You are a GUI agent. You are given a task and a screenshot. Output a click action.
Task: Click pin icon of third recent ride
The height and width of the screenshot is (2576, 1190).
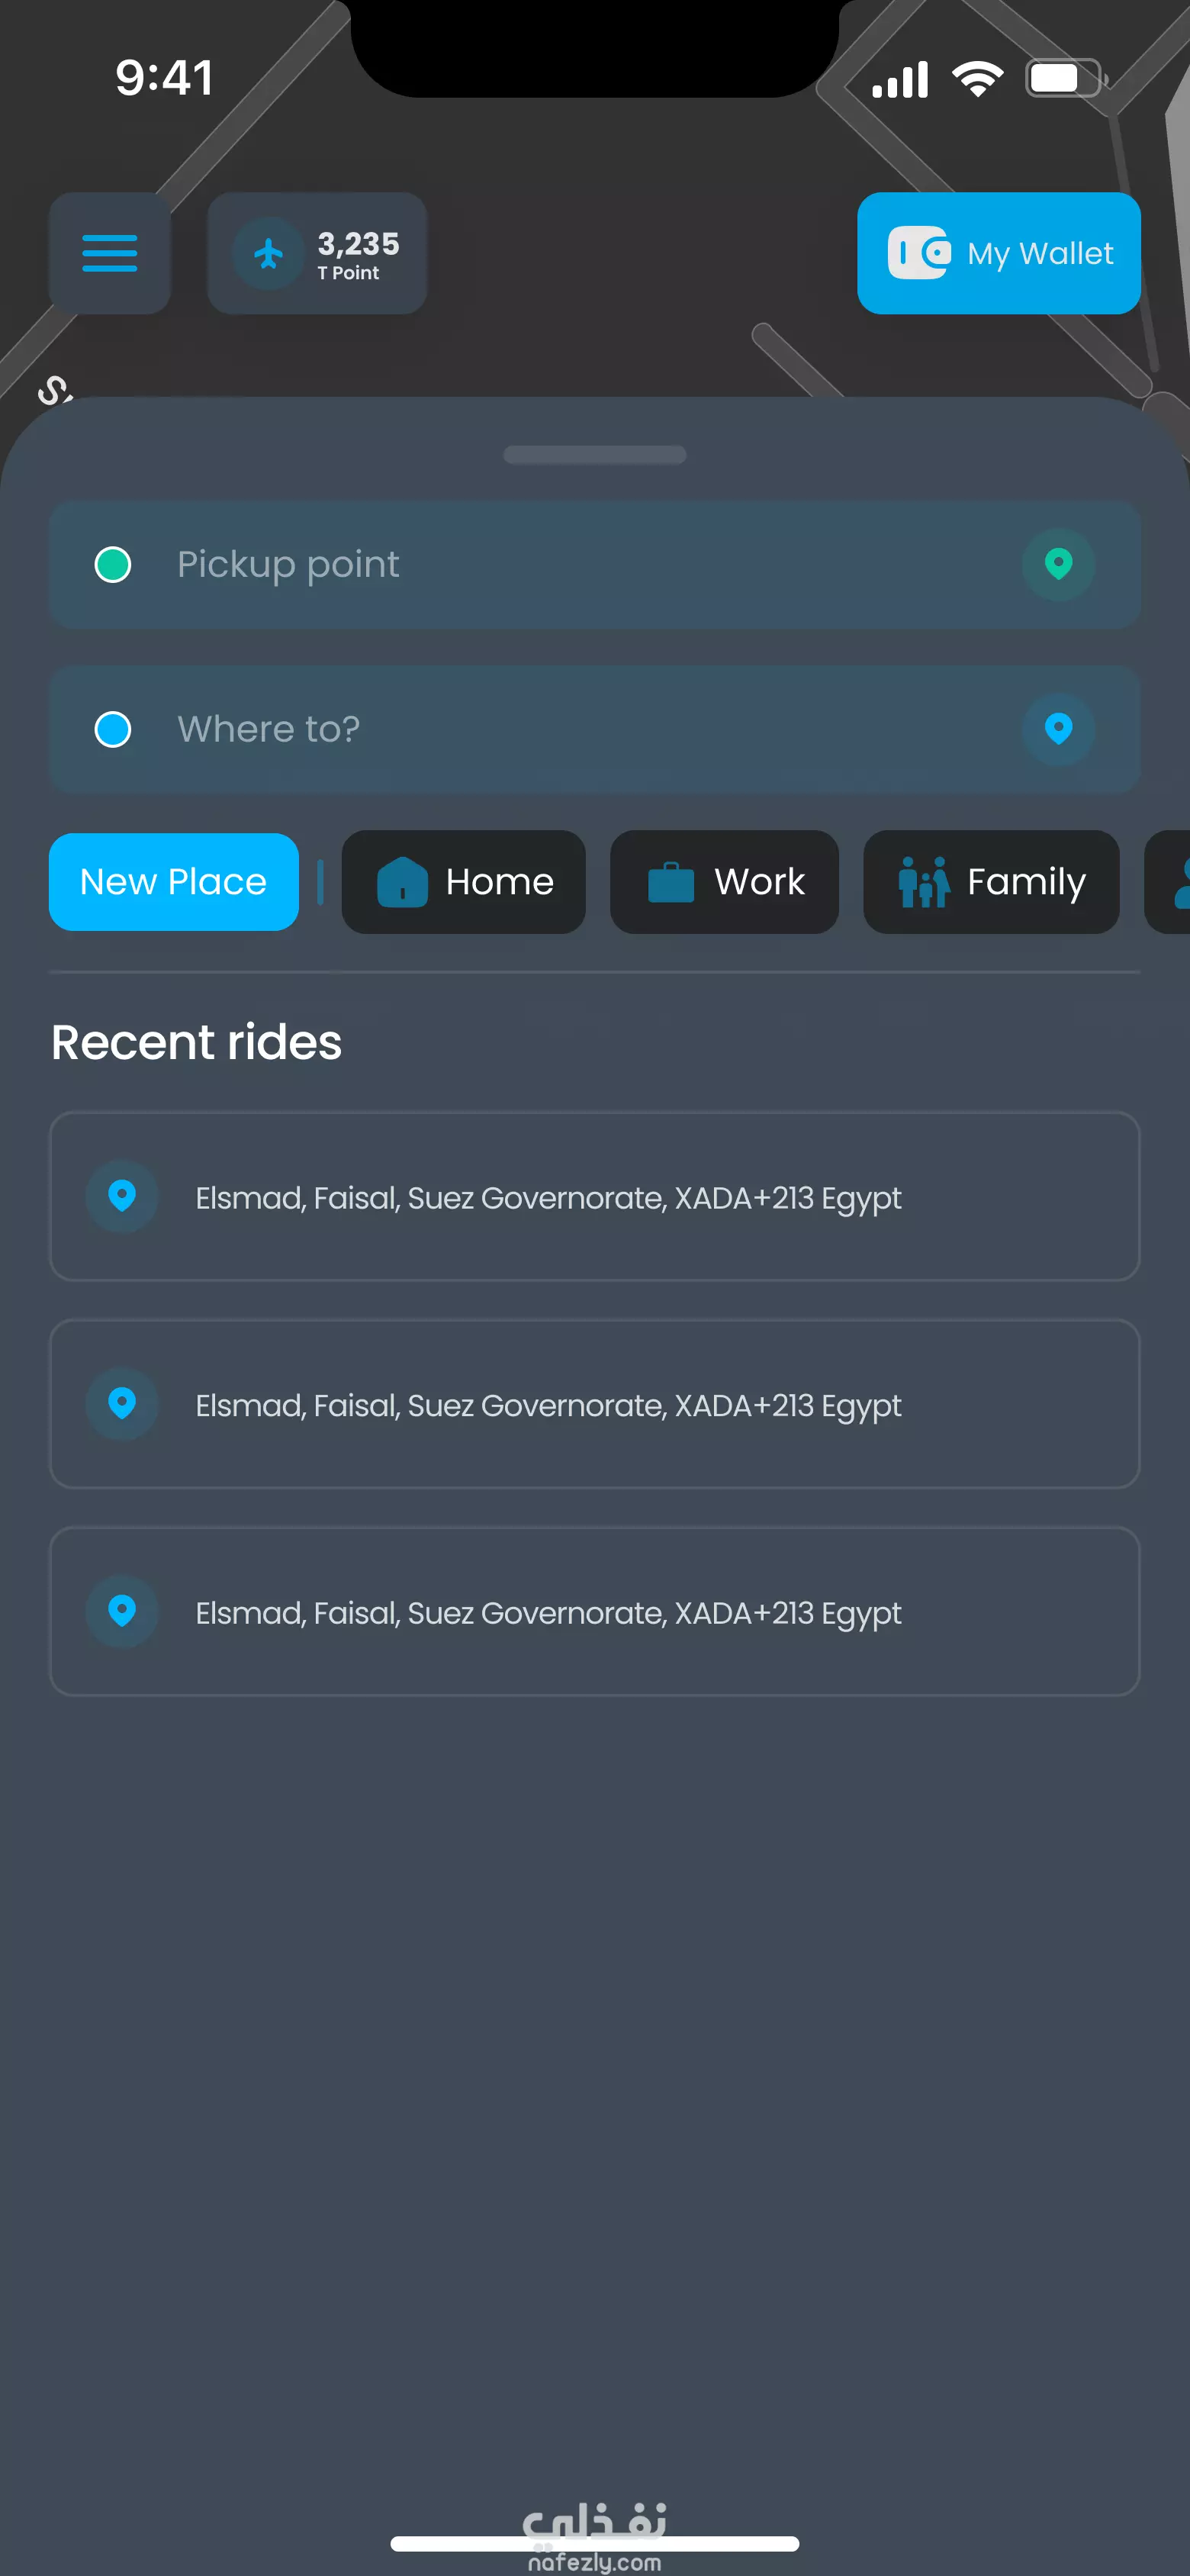point(122,1611)
